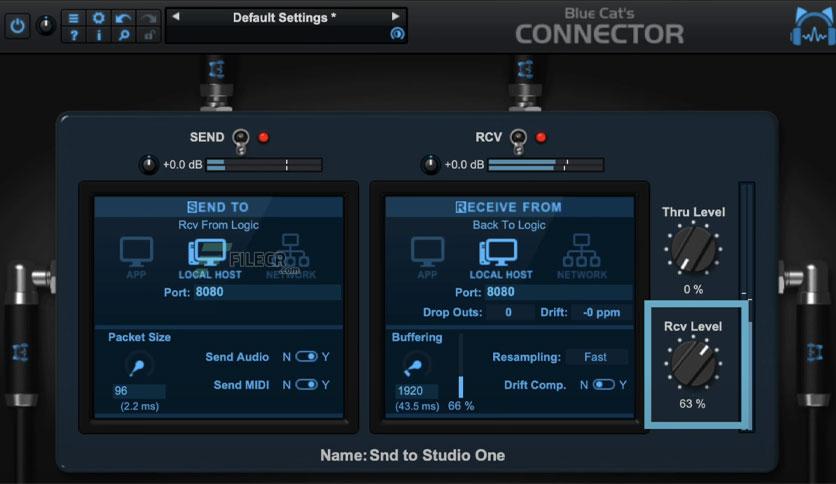This screenshot has width=836, height=484.
Task: Click the 'Rcv From Logic' label
Action: click(219, 225)
